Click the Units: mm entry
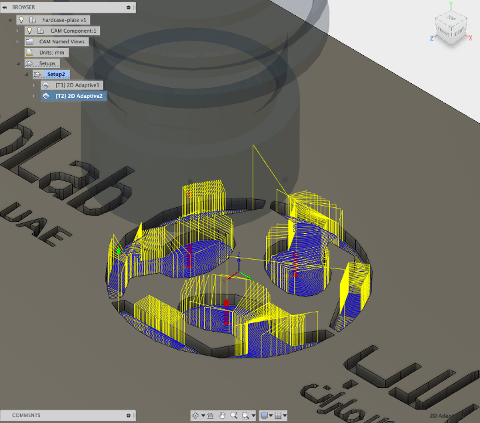The image size is (480, 423). click(x=47, y=52)
